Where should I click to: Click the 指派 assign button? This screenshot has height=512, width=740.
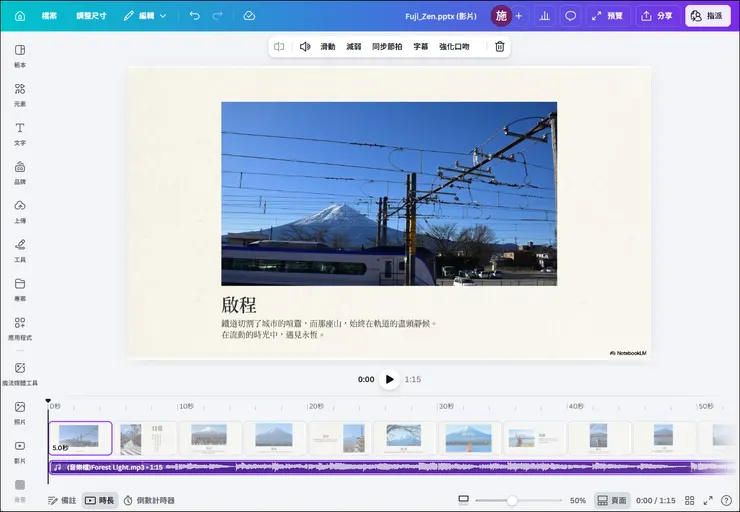[x=707, y=16]
